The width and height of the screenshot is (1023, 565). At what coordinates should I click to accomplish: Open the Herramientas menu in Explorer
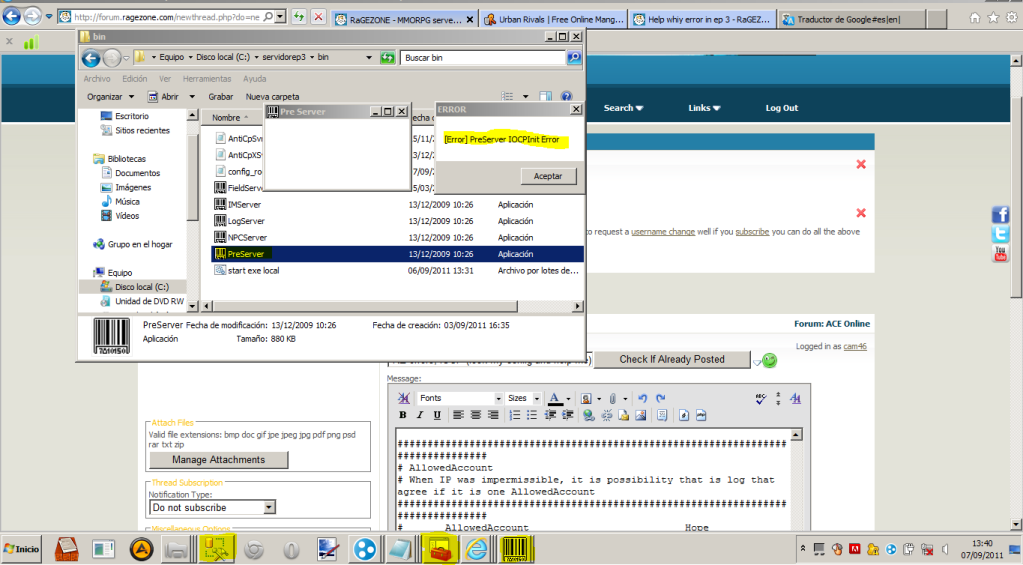pos(207,79)
